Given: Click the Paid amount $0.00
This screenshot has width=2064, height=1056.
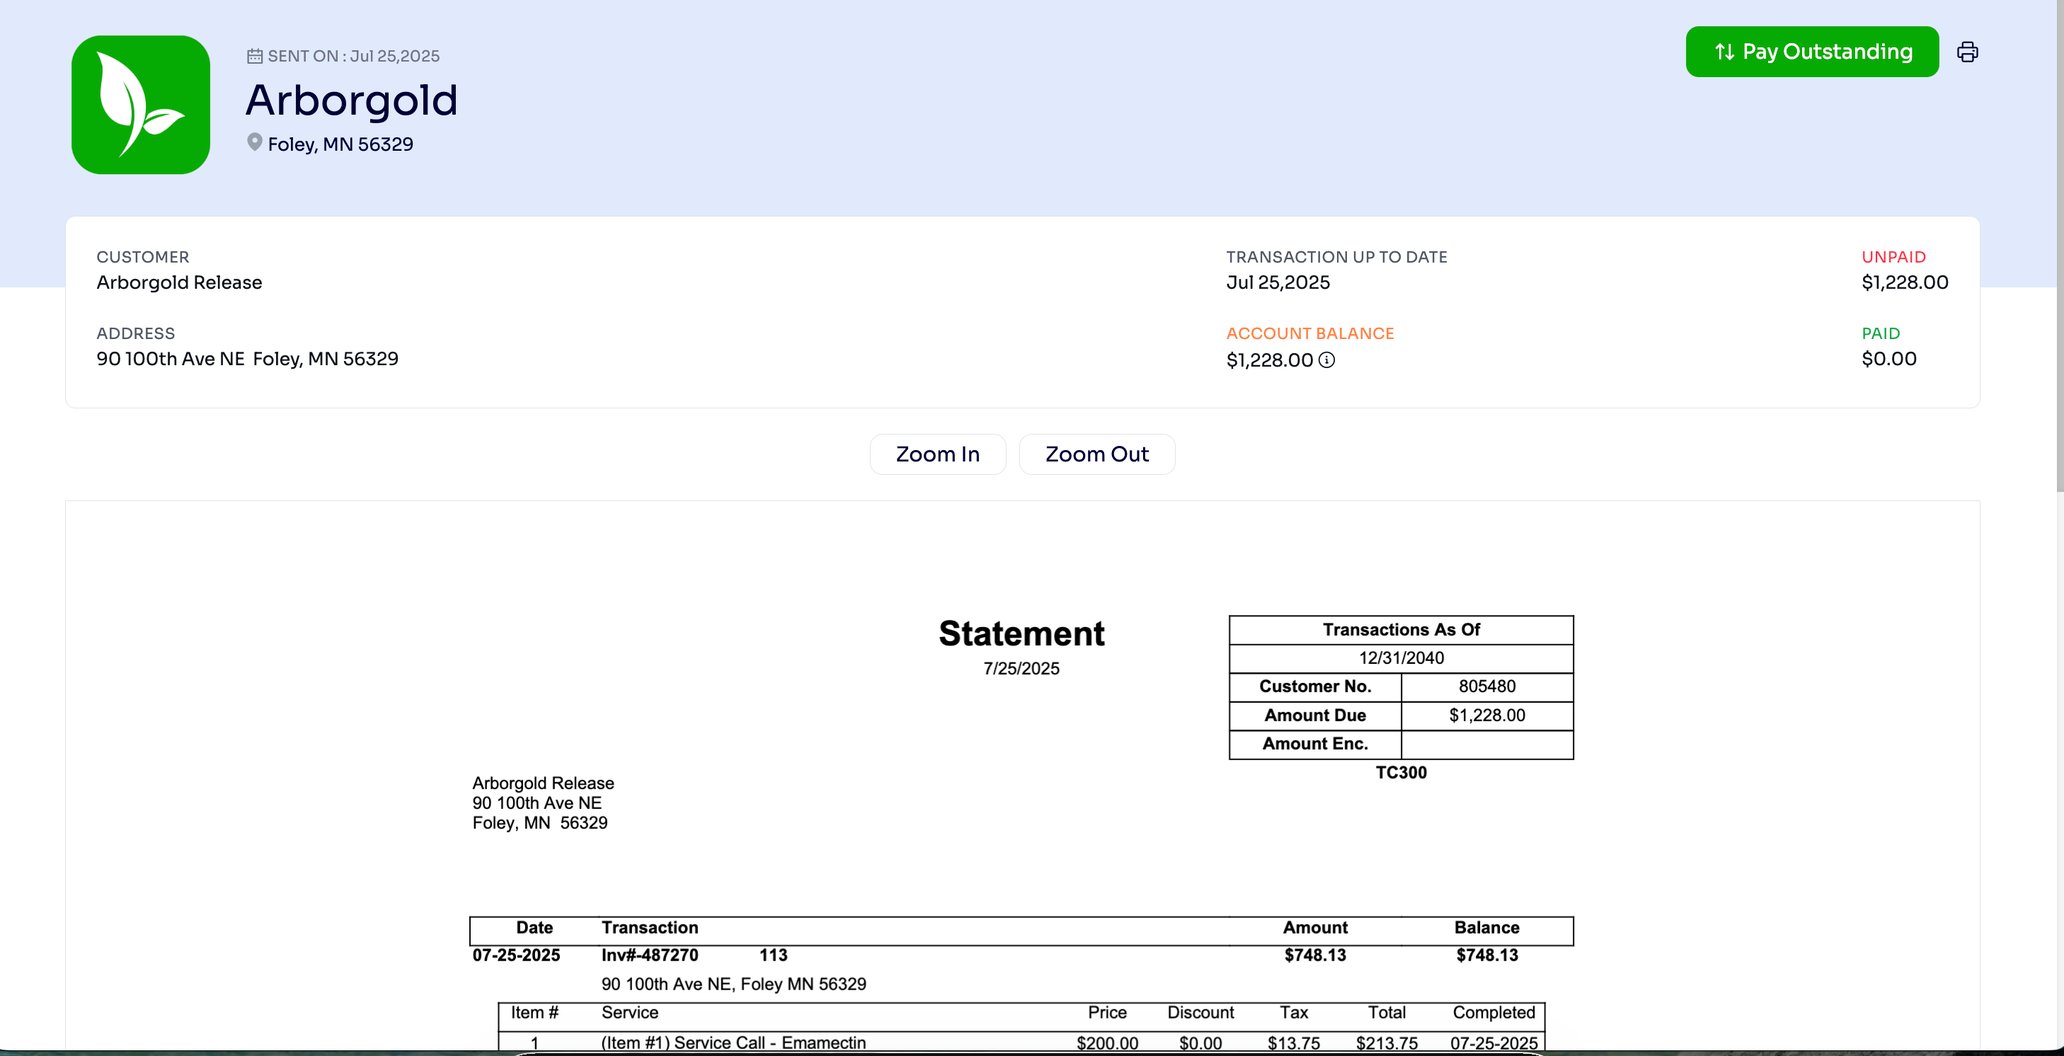Looking at the screenshot, I should pyautogui.click(x=1889, y=358).
